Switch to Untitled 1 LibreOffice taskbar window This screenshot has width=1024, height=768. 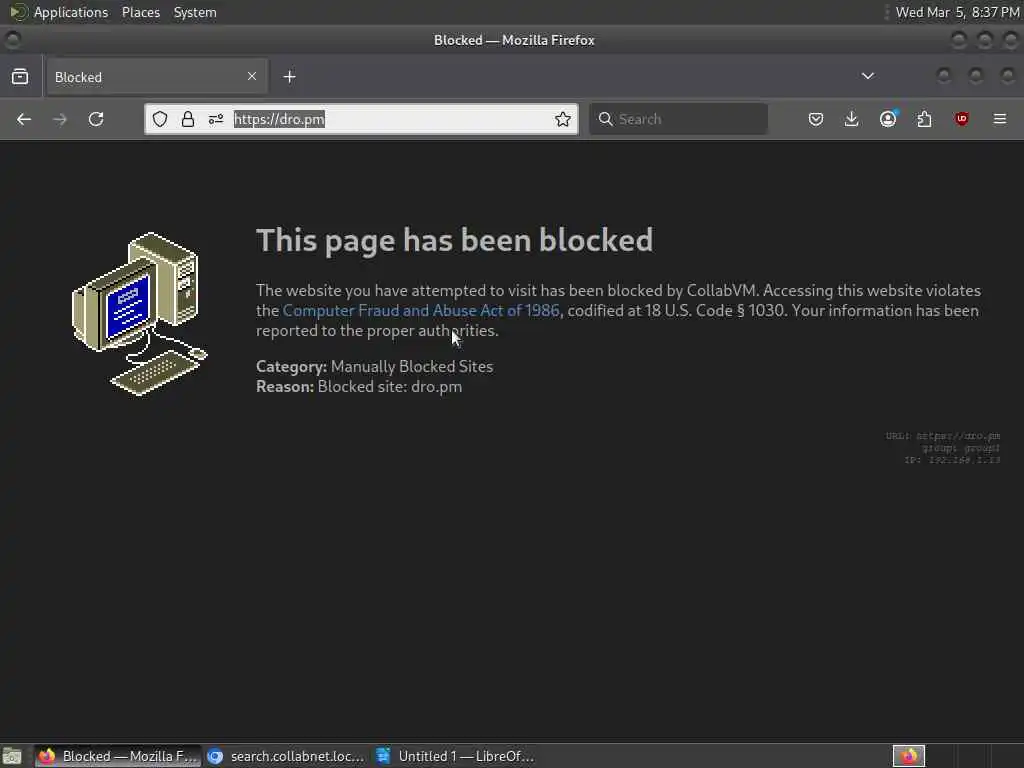click(x=456, y=756)
